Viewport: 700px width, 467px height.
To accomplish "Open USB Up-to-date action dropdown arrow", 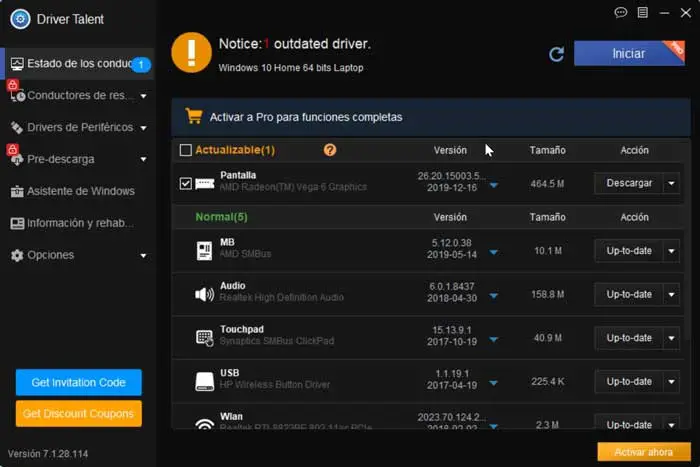I will [671, 382].
